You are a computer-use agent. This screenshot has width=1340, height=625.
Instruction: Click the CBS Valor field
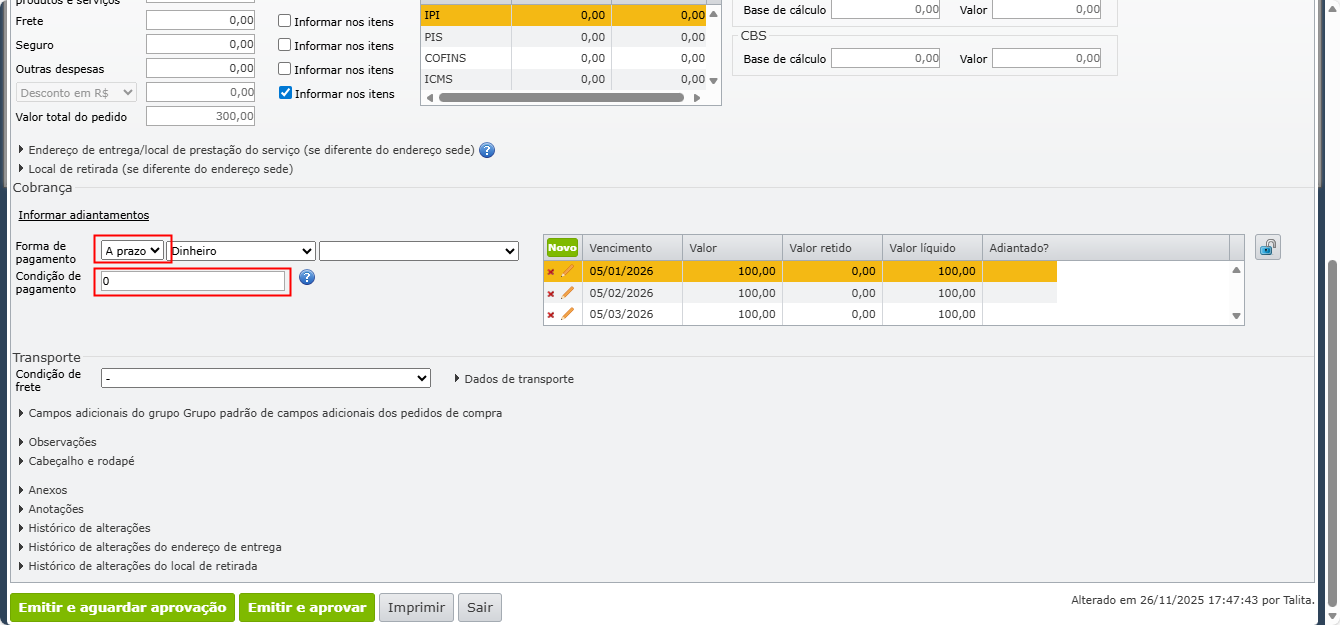(x=1047, y=58)
